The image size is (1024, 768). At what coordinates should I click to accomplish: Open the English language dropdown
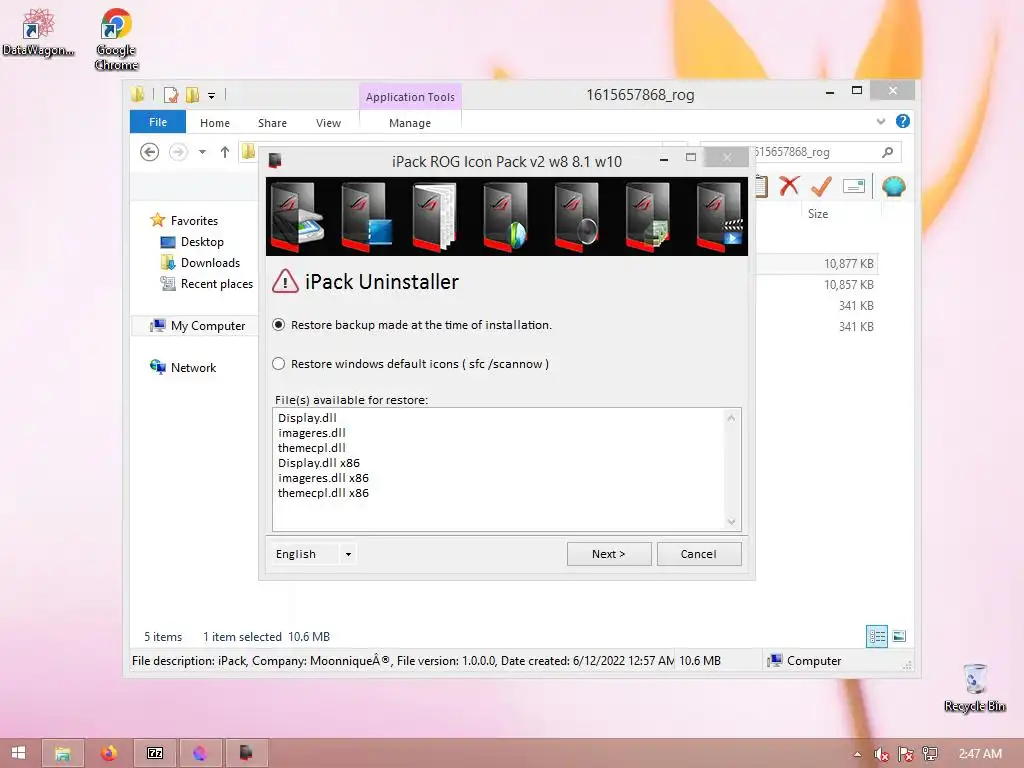click(x=348, y=554)
